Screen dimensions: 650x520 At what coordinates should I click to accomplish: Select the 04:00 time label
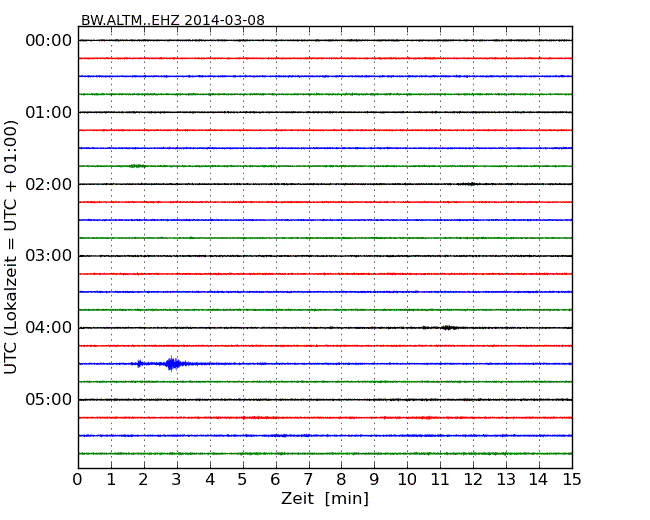point(49,328)
